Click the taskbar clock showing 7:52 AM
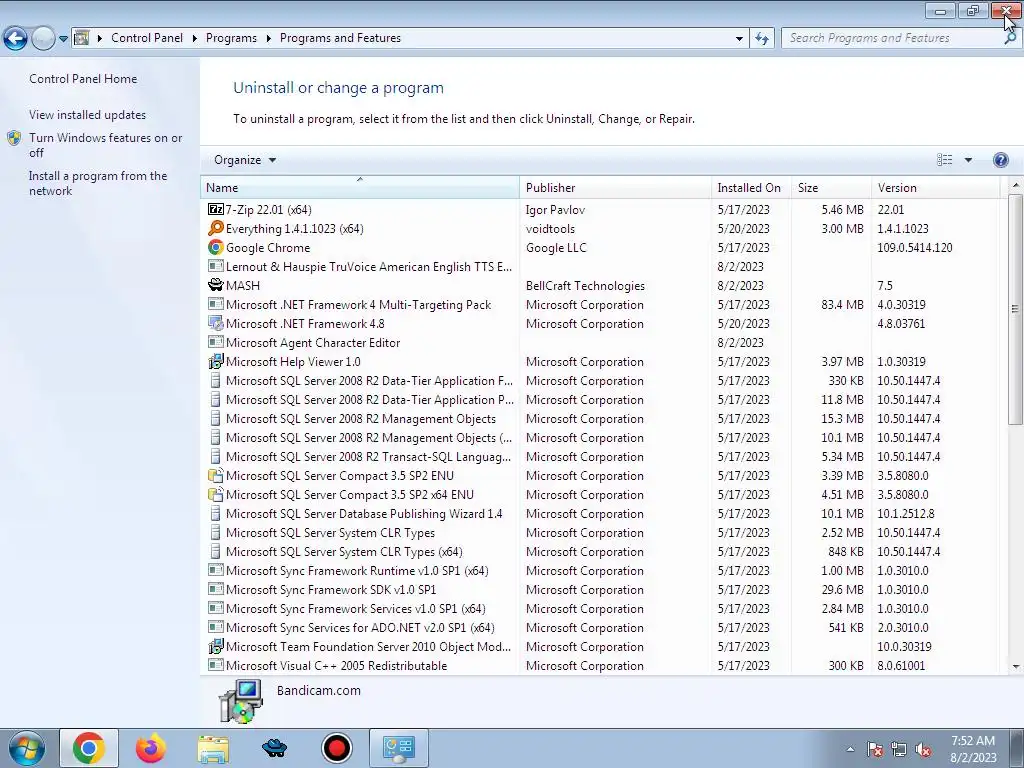 click(973, 749)
